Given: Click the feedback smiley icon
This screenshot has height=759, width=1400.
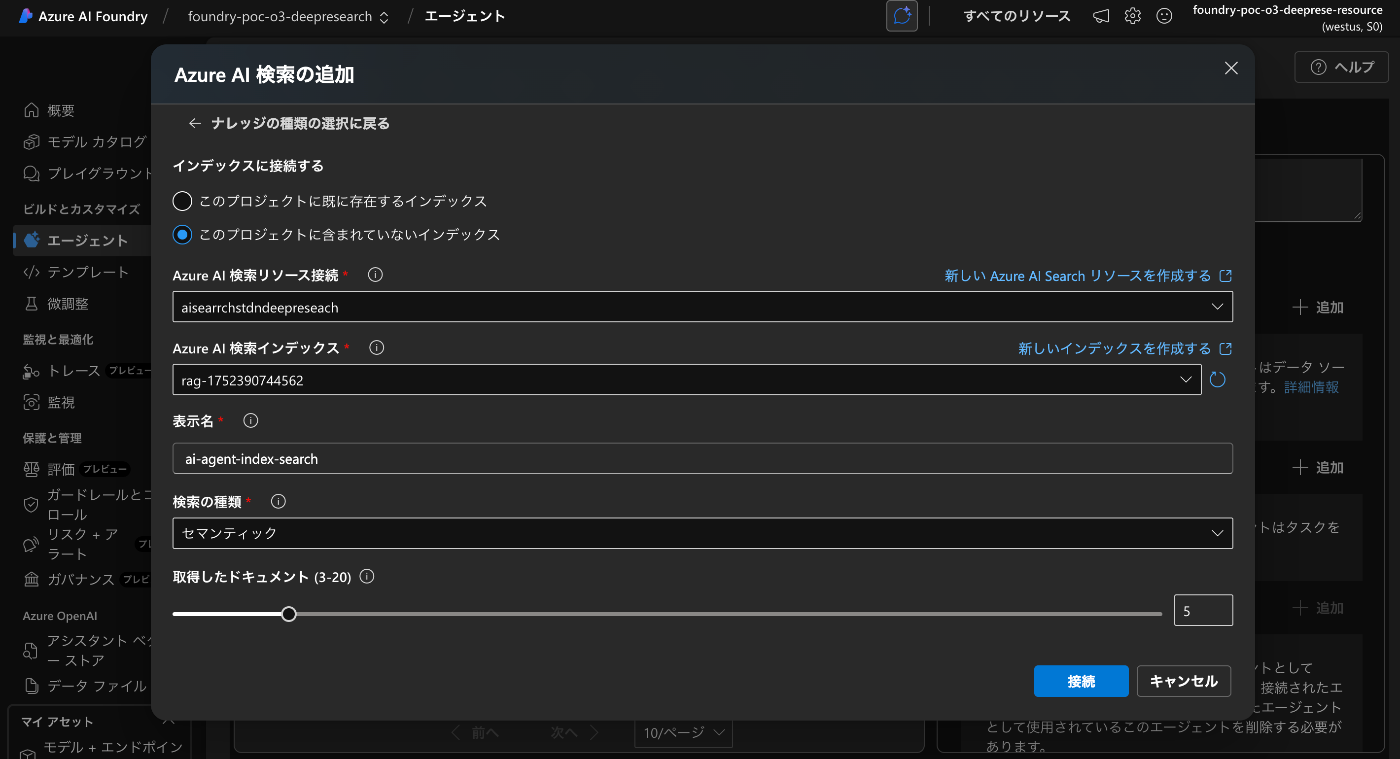Looking at the screenshot, I should tap(1164, 16).
